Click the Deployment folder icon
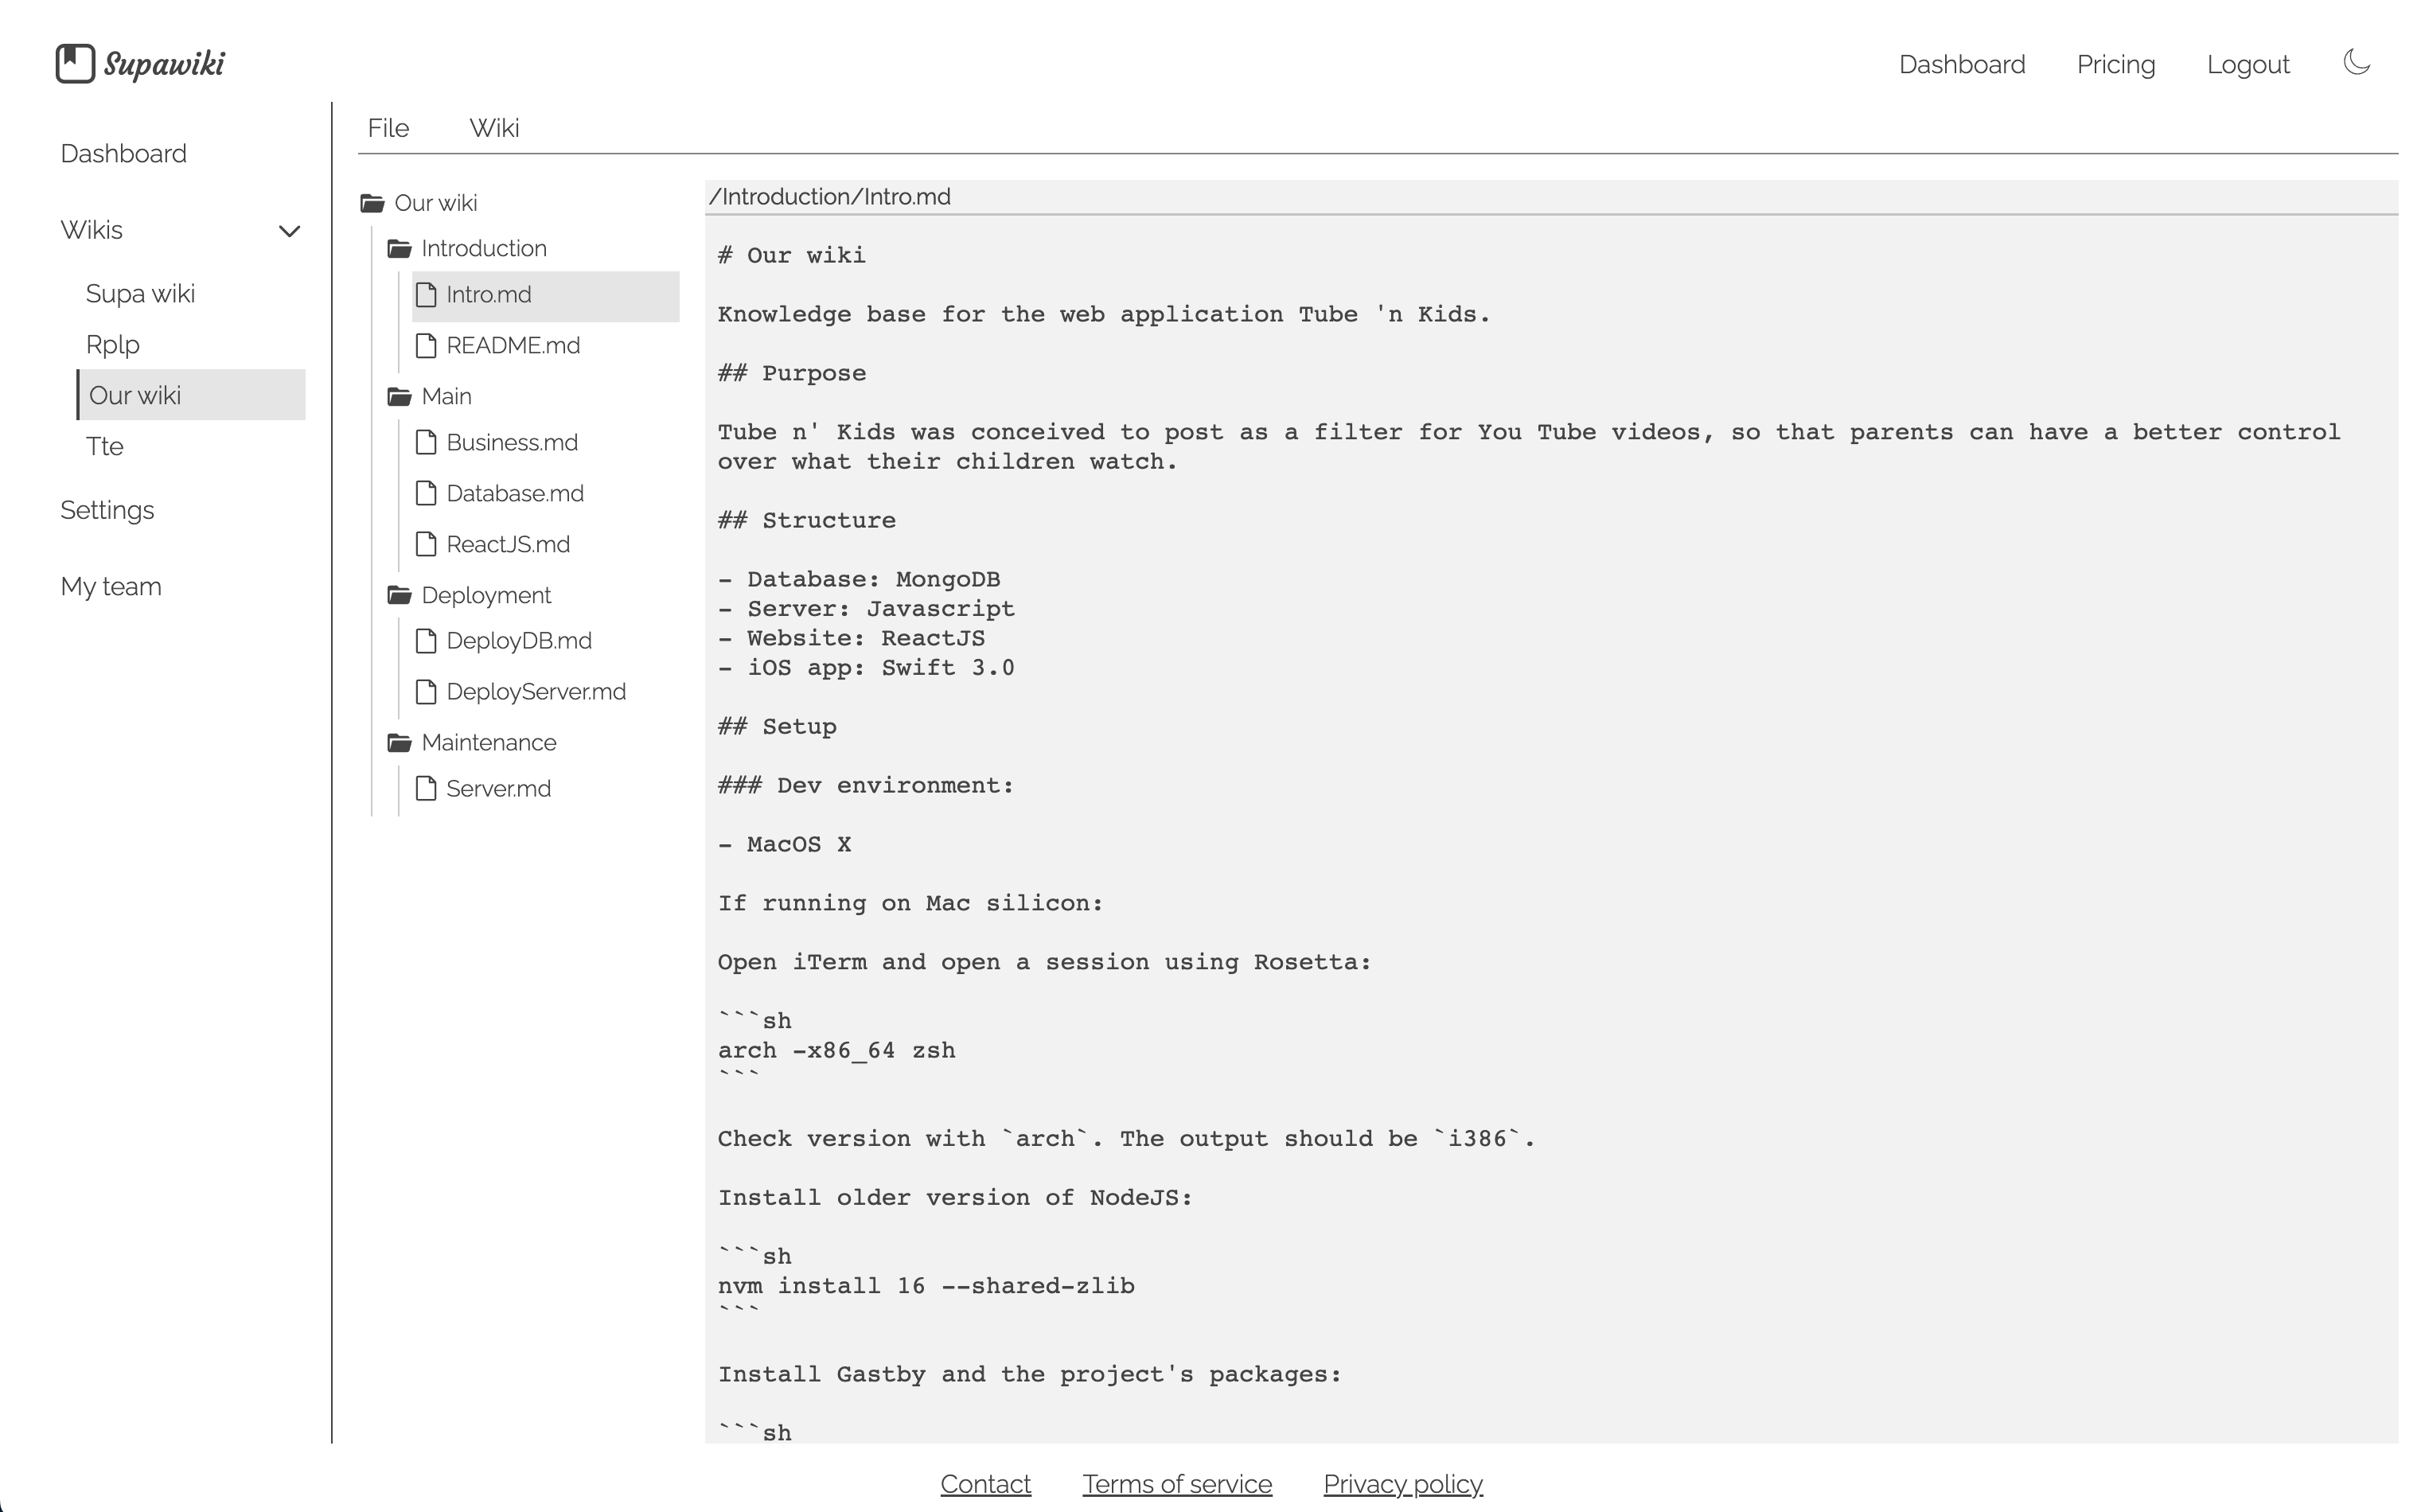Viewport: 2421px width, 1512px height. [x=399, y=596]
